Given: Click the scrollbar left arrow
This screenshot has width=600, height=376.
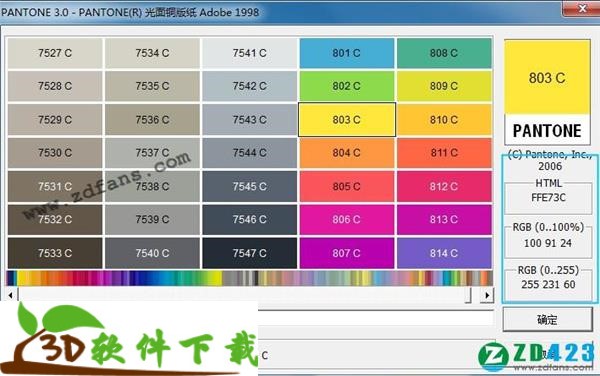Looking at the screenshot, I should coord(11,295).
